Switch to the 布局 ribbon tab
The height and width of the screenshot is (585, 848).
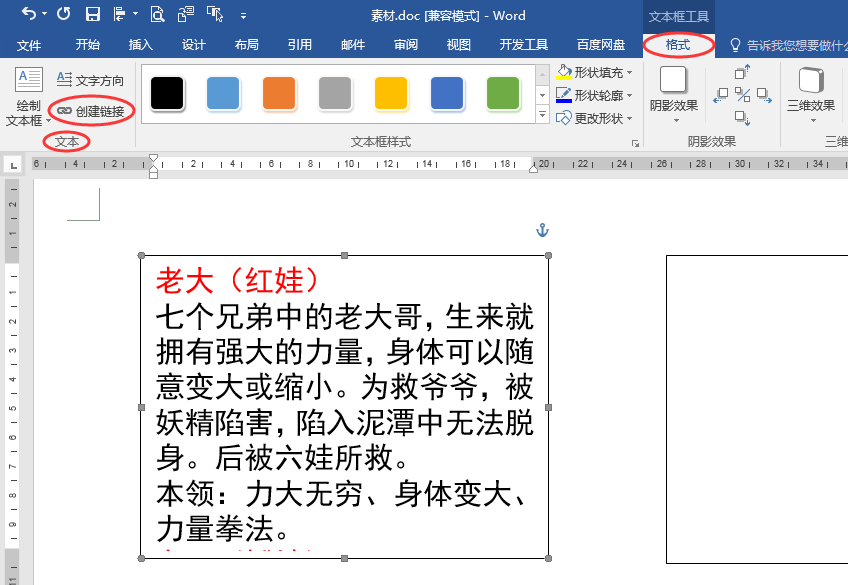point(247,45)
